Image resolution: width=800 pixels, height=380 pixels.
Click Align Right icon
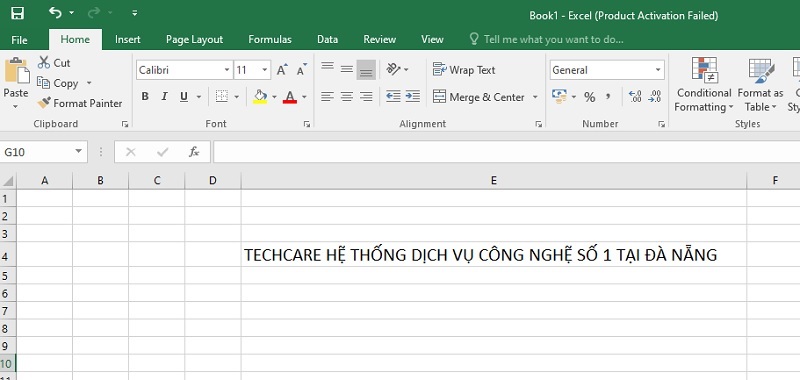(366, 96)
